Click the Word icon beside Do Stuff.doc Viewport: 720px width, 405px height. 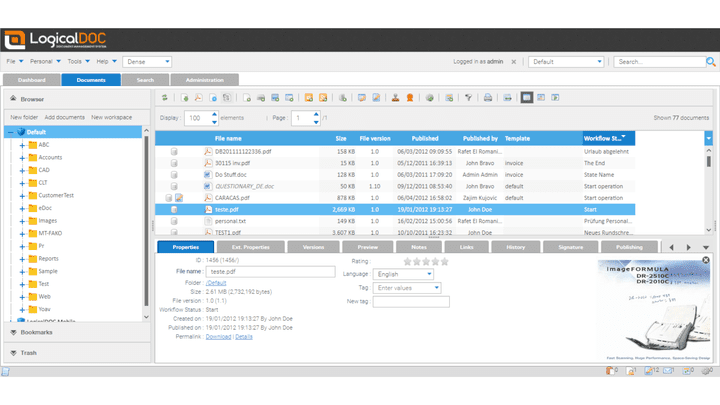[206, 174]
